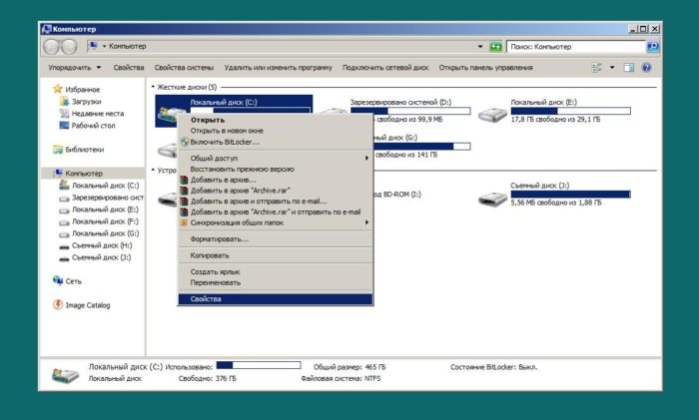Click the Image Catalog icon

58,305
